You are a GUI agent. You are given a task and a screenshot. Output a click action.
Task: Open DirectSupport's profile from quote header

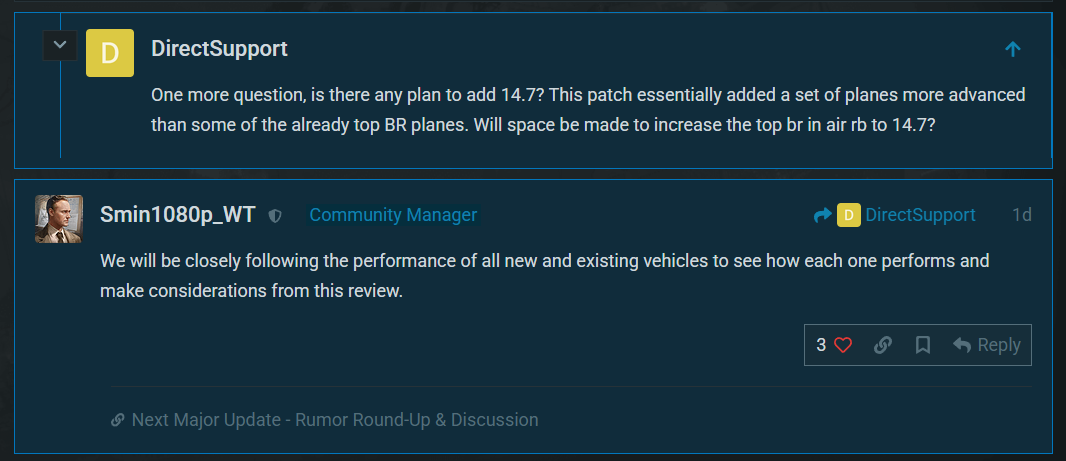pos(219,48)
